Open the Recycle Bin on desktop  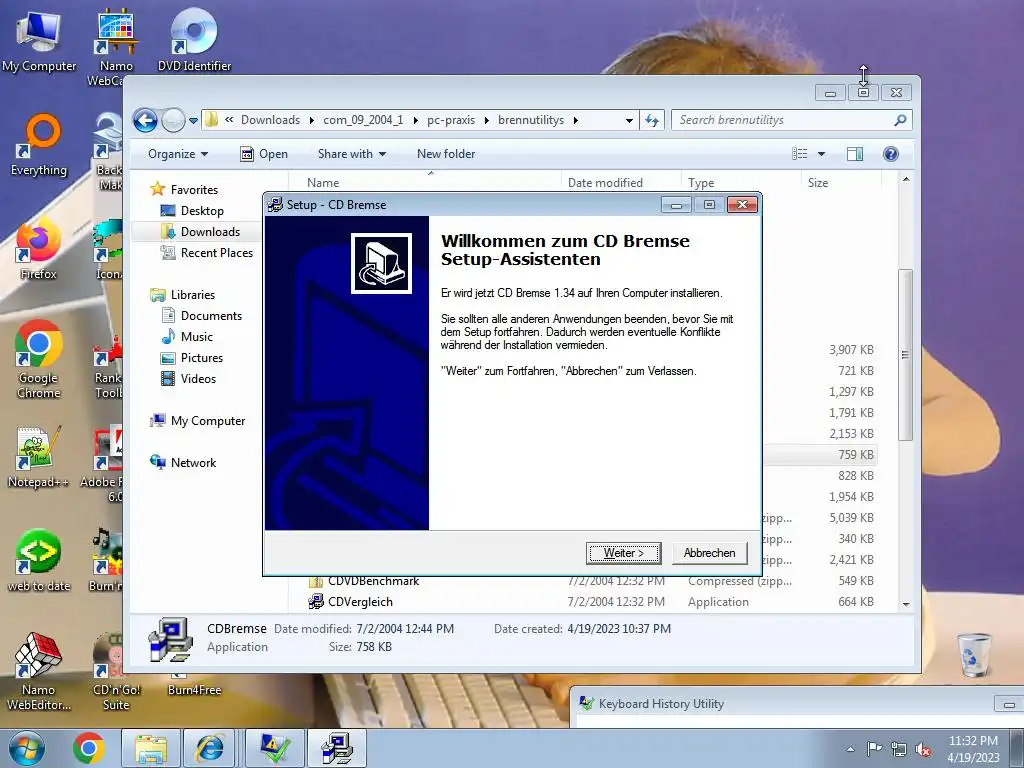pos(974,655)
